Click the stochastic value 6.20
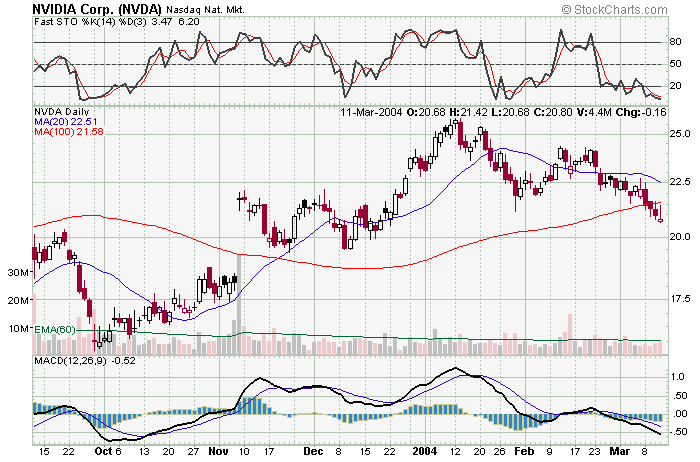The width and height of the screenshot is (700, 462). pos(189,21)
